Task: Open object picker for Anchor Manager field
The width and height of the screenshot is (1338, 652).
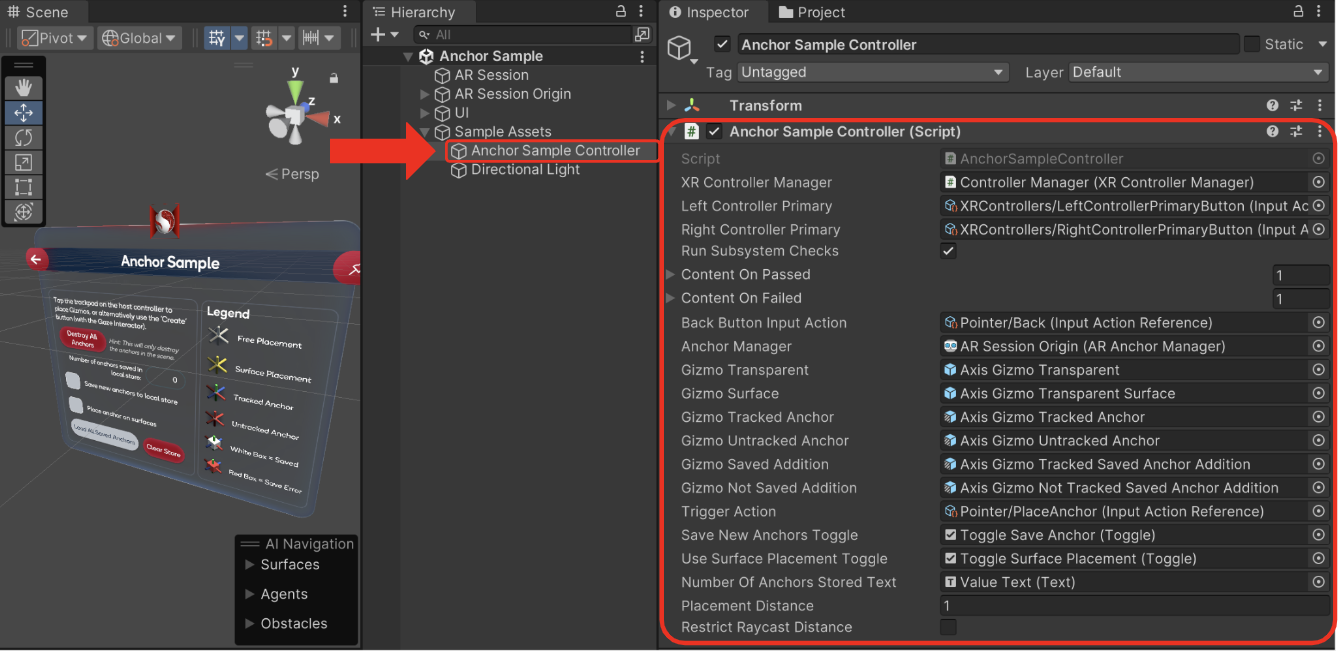Action: coord(1319,346)
